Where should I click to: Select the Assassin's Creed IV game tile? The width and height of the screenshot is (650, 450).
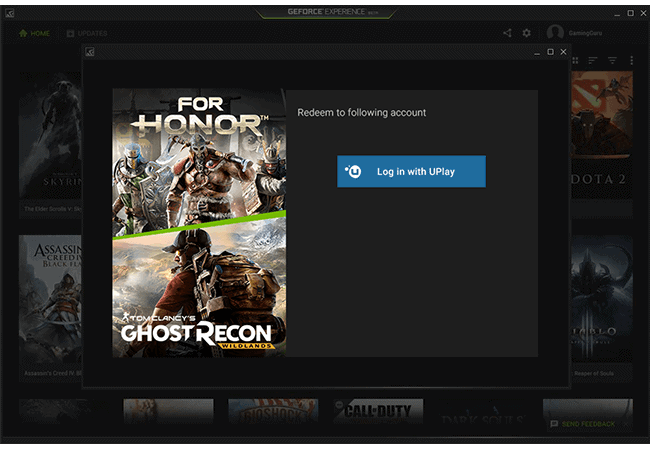50,307
